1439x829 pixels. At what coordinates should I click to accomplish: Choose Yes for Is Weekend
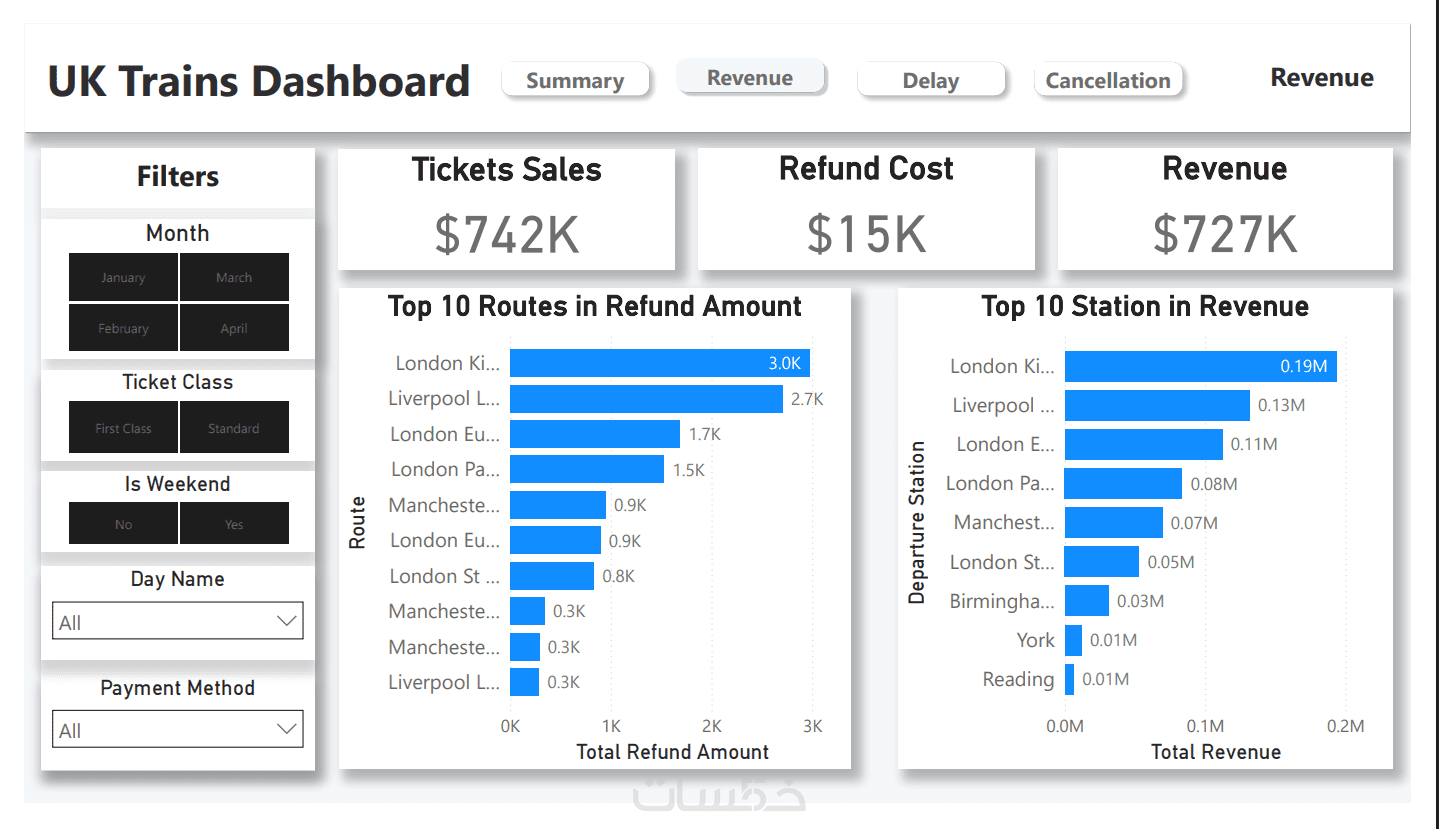tap(234, 523)
